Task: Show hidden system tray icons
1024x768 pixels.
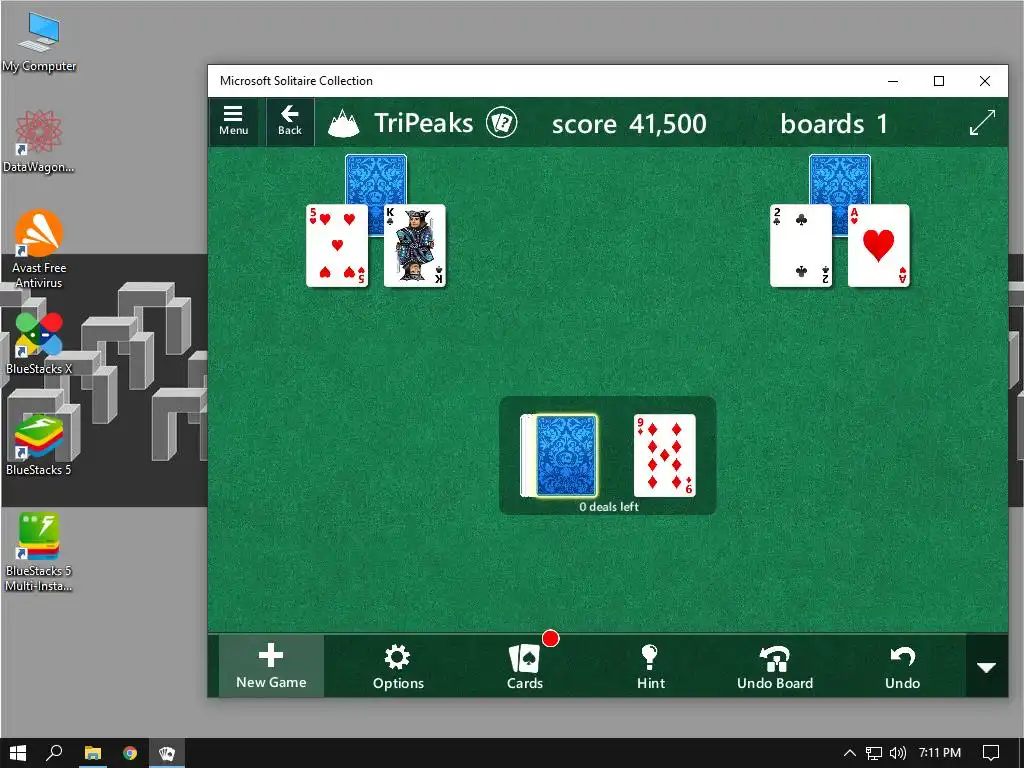Action: pyautogui.click(x=850, y=753)
